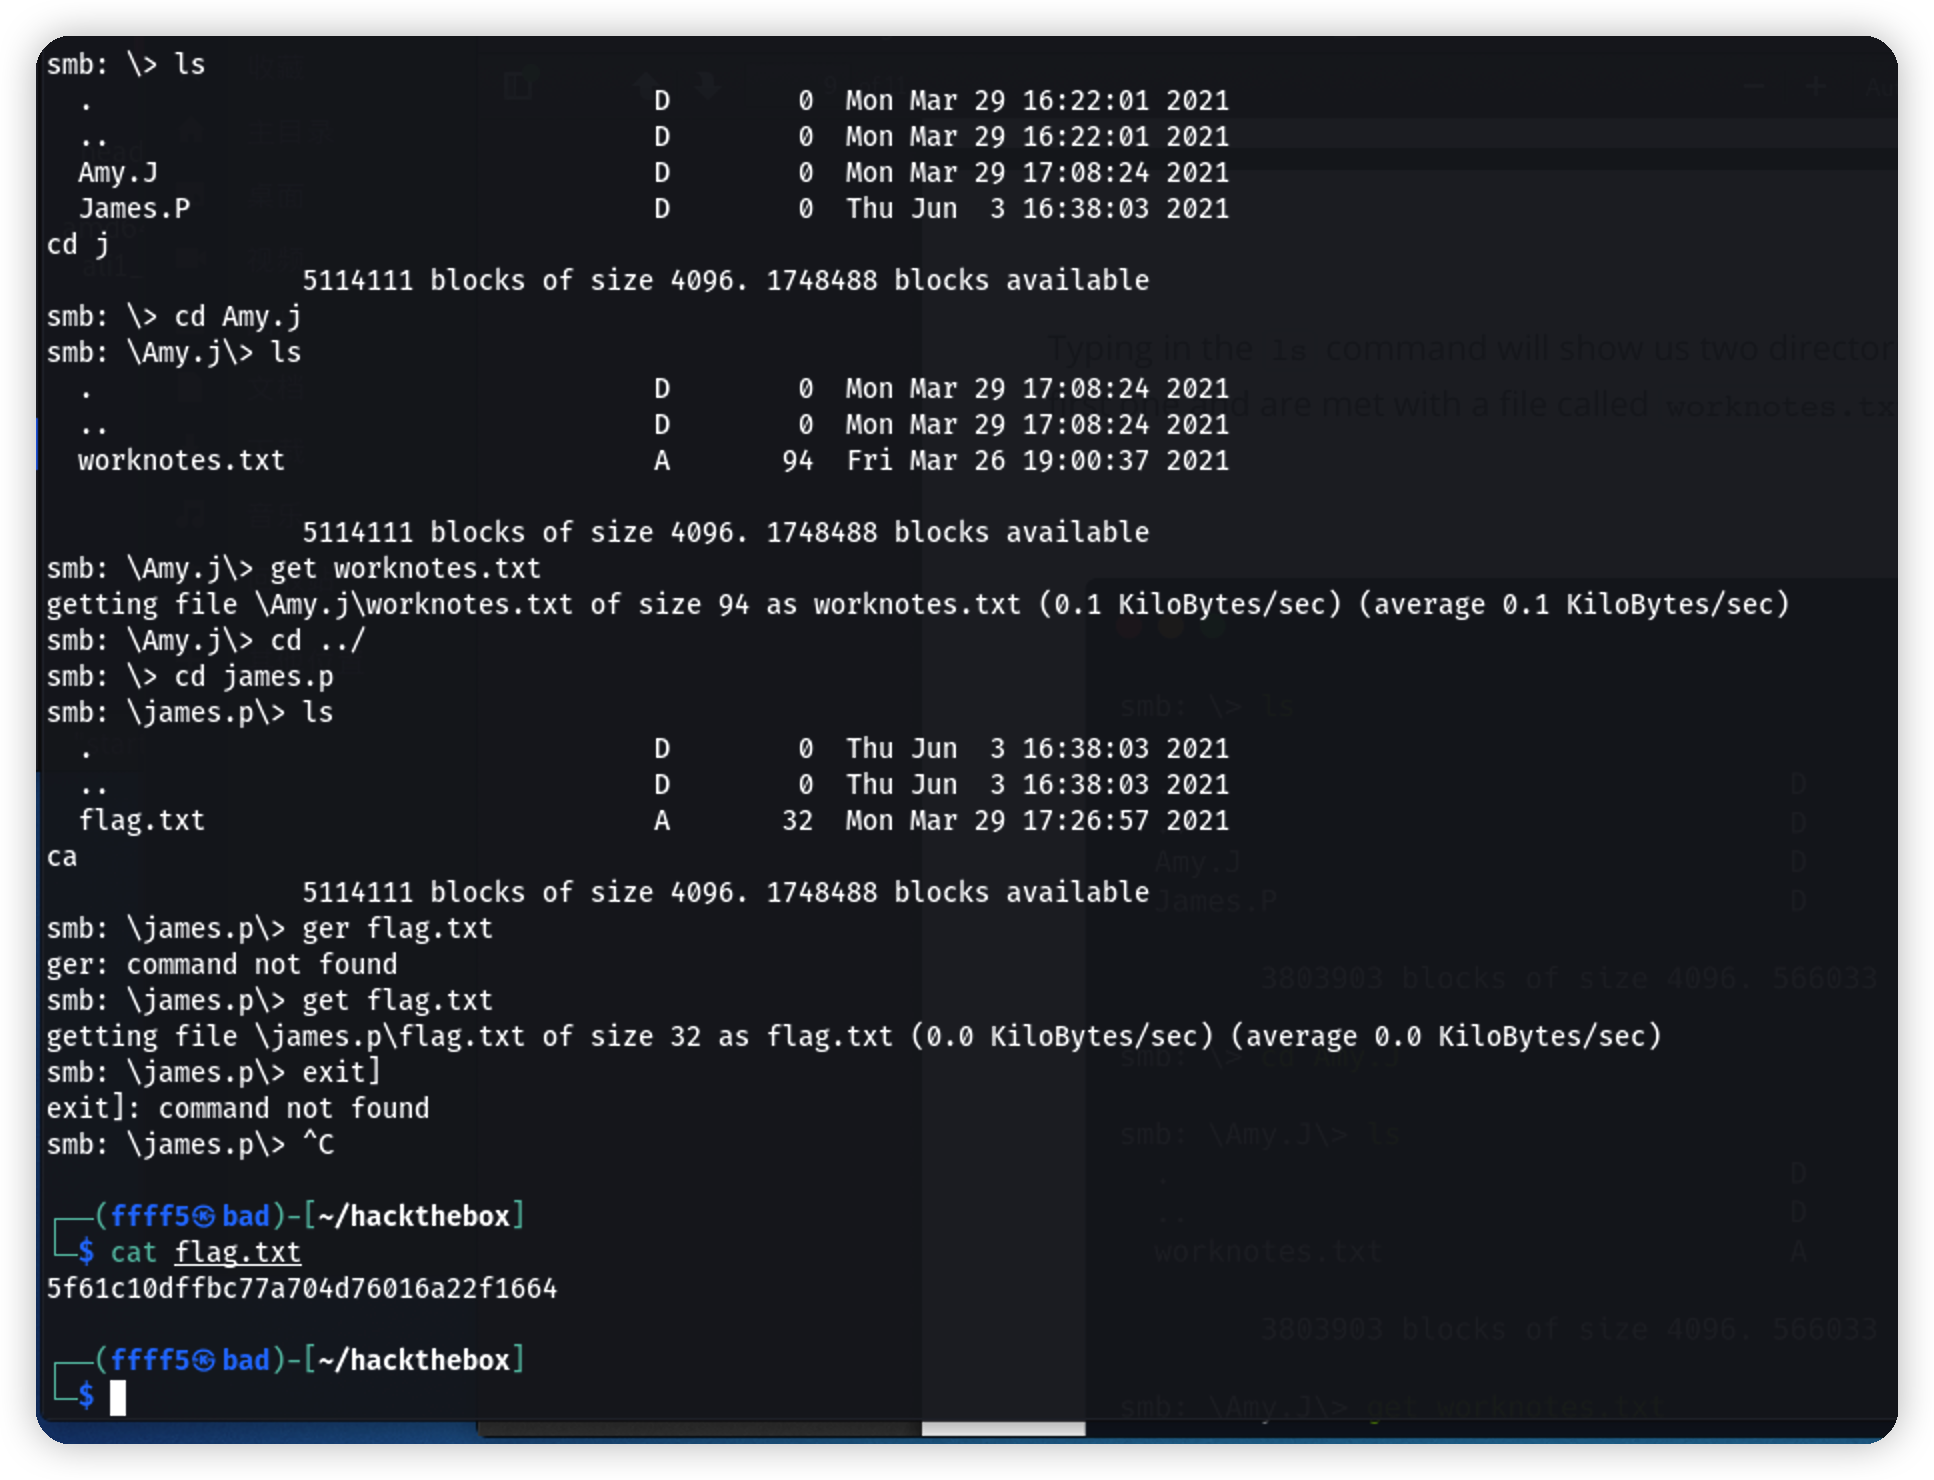Screen dimensions: 1934x1480
Task: Click the timestamp 'Mon Mar 29 17:26:57 2021'
Action: pyautogui.click(x=1038, y=821)
